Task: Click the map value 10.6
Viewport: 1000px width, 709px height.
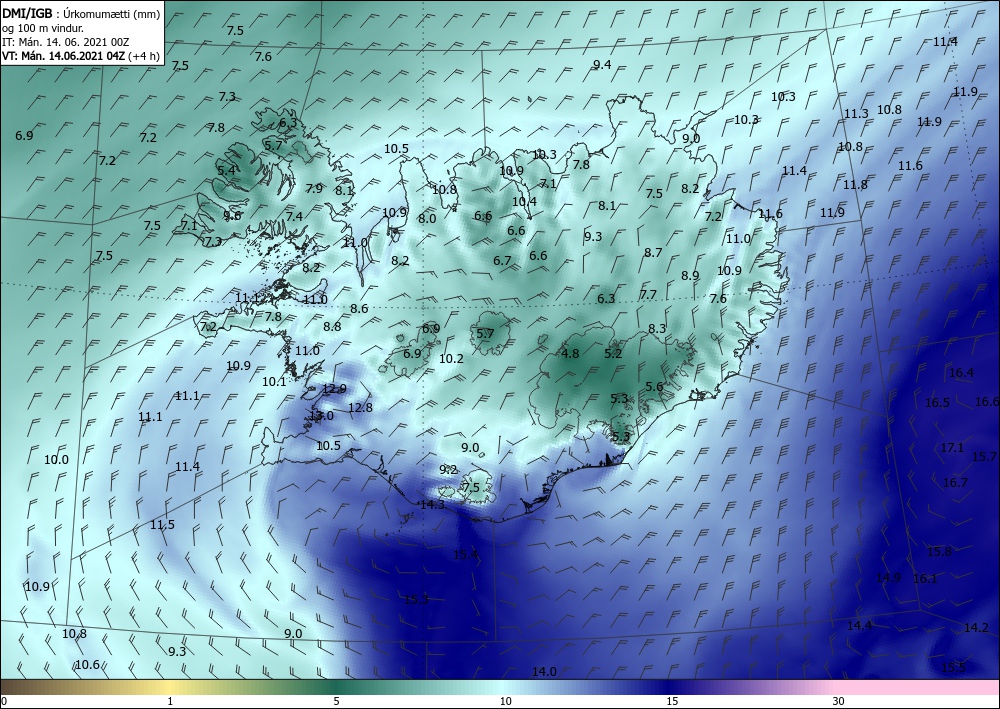Action: (87, 664)
